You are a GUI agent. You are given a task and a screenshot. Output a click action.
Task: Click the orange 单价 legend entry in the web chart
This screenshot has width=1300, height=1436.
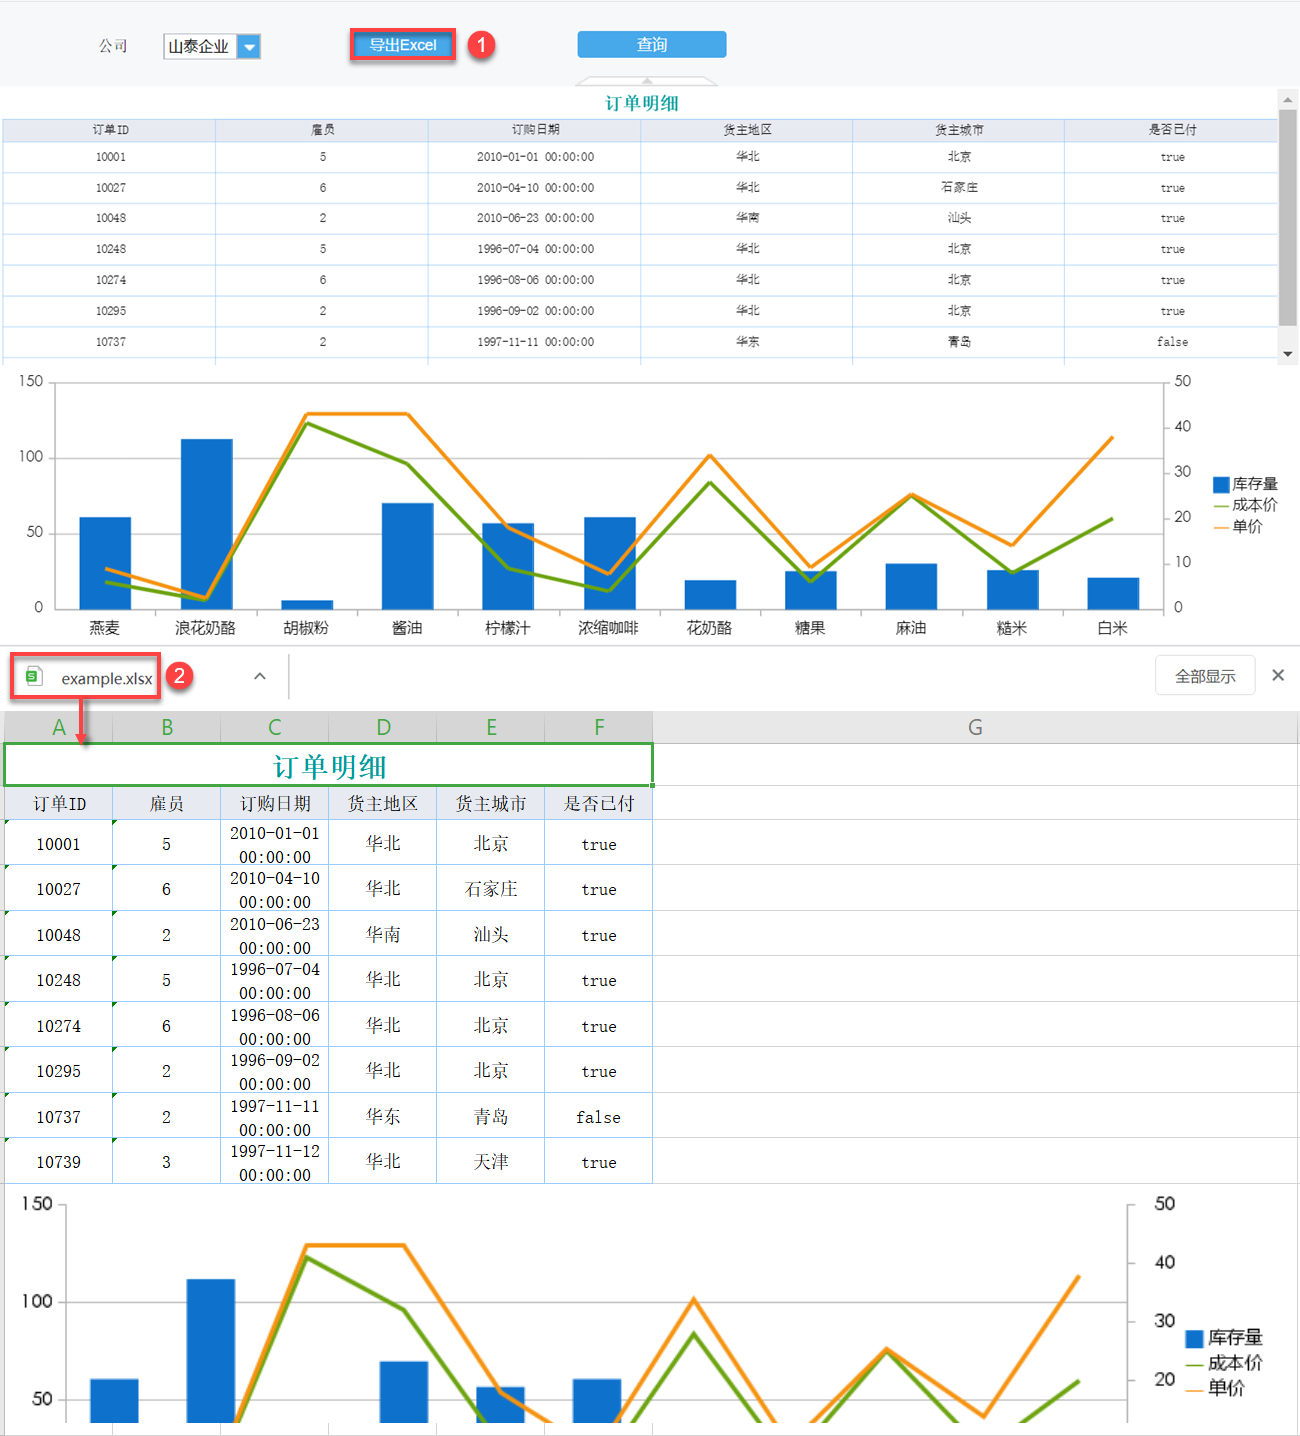(1238, 527)
